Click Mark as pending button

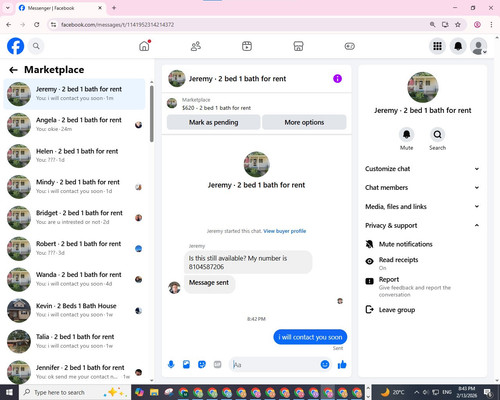click(x=213, y=122)
